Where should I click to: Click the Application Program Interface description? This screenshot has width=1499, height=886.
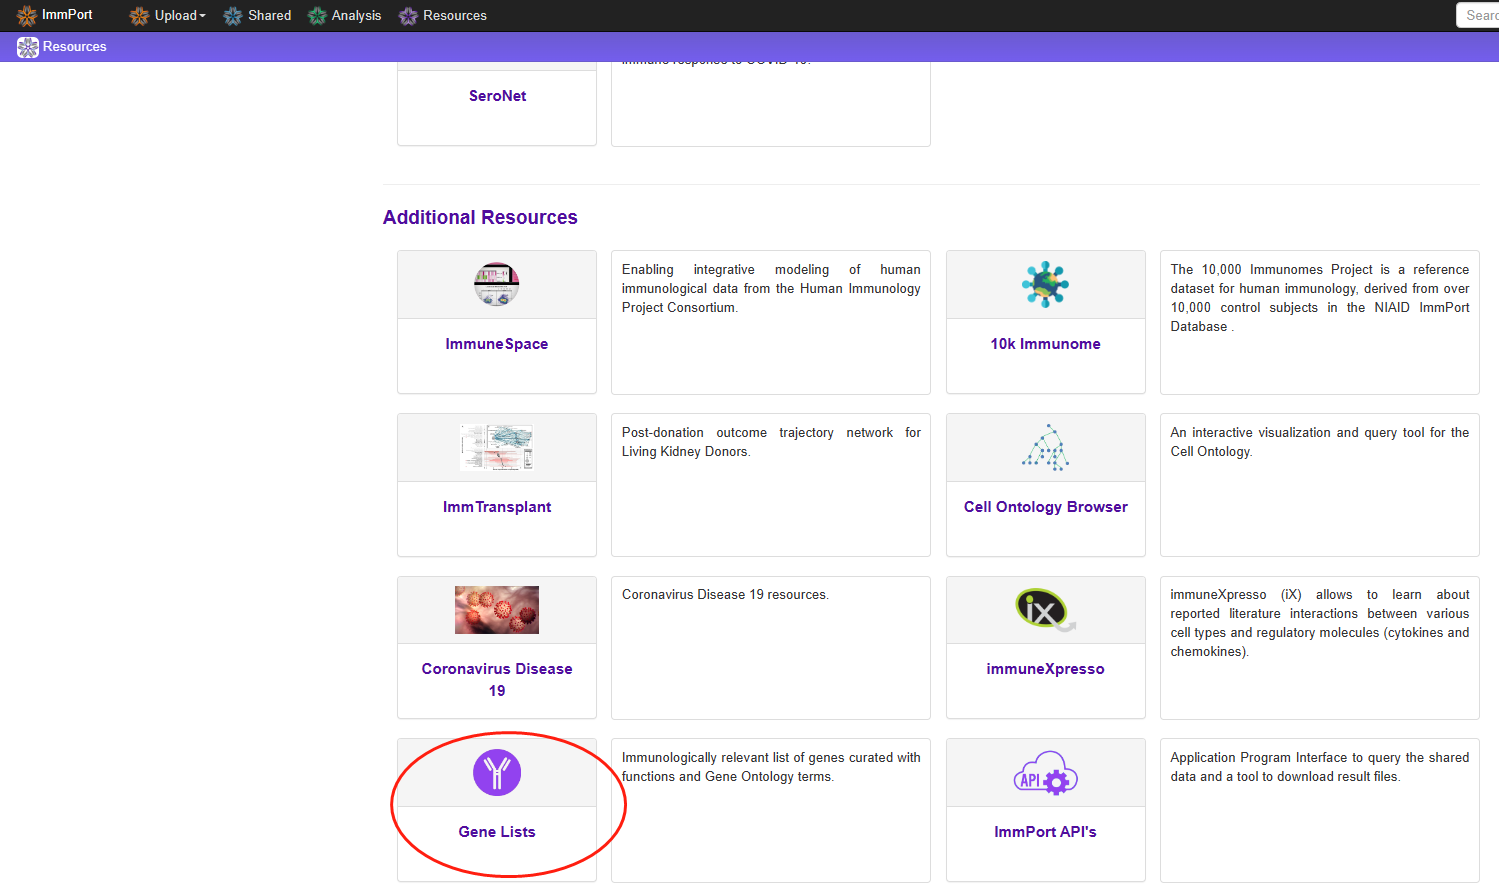point(1320,767)
